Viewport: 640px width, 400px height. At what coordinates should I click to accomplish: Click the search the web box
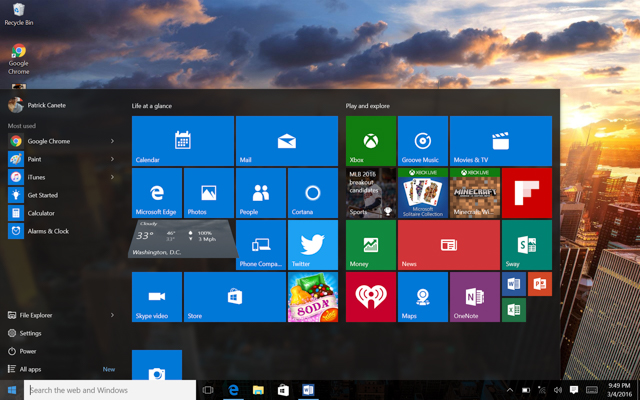coord(110,390)
